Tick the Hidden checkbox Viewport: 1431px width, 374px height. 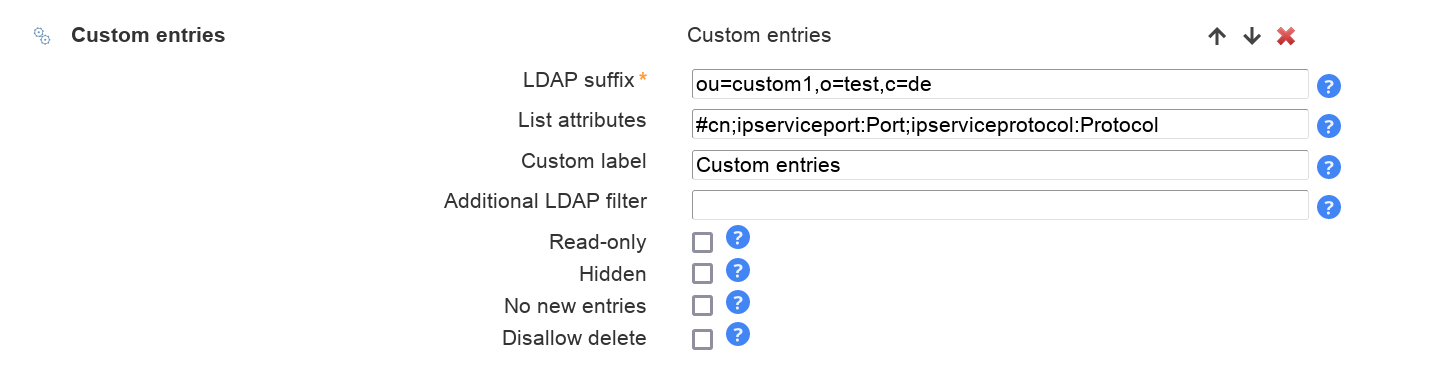(x=703, y=274)
